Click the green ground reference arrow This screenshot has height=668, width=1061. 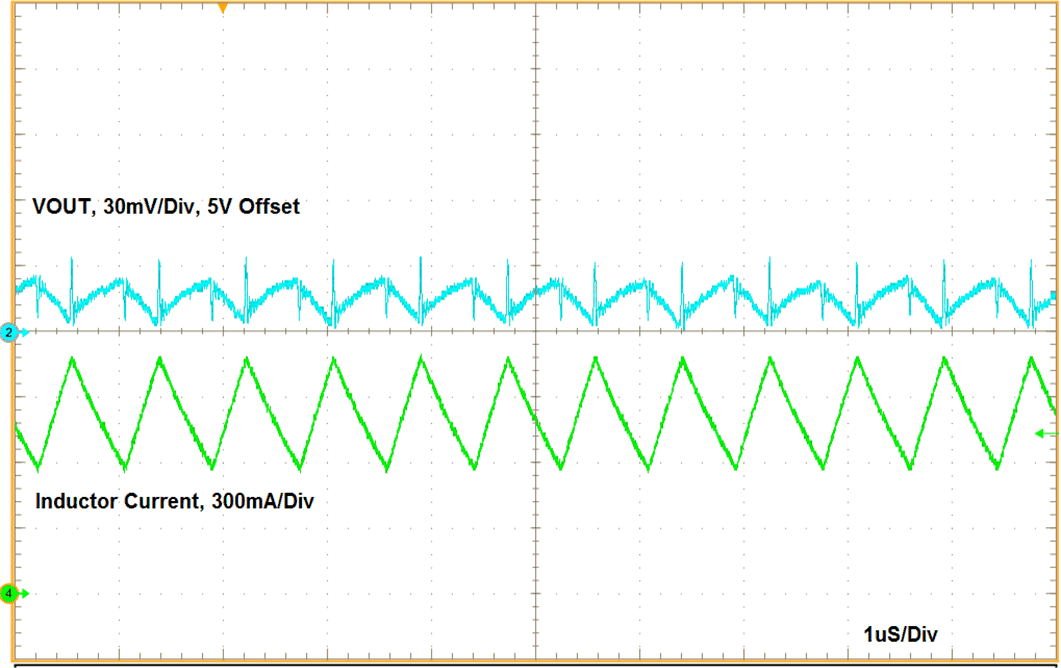[x=25, y=591]
